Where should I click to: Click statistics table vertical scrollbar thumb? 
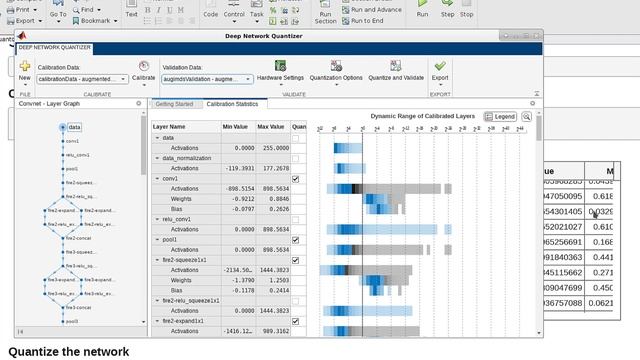pos(539,128)
